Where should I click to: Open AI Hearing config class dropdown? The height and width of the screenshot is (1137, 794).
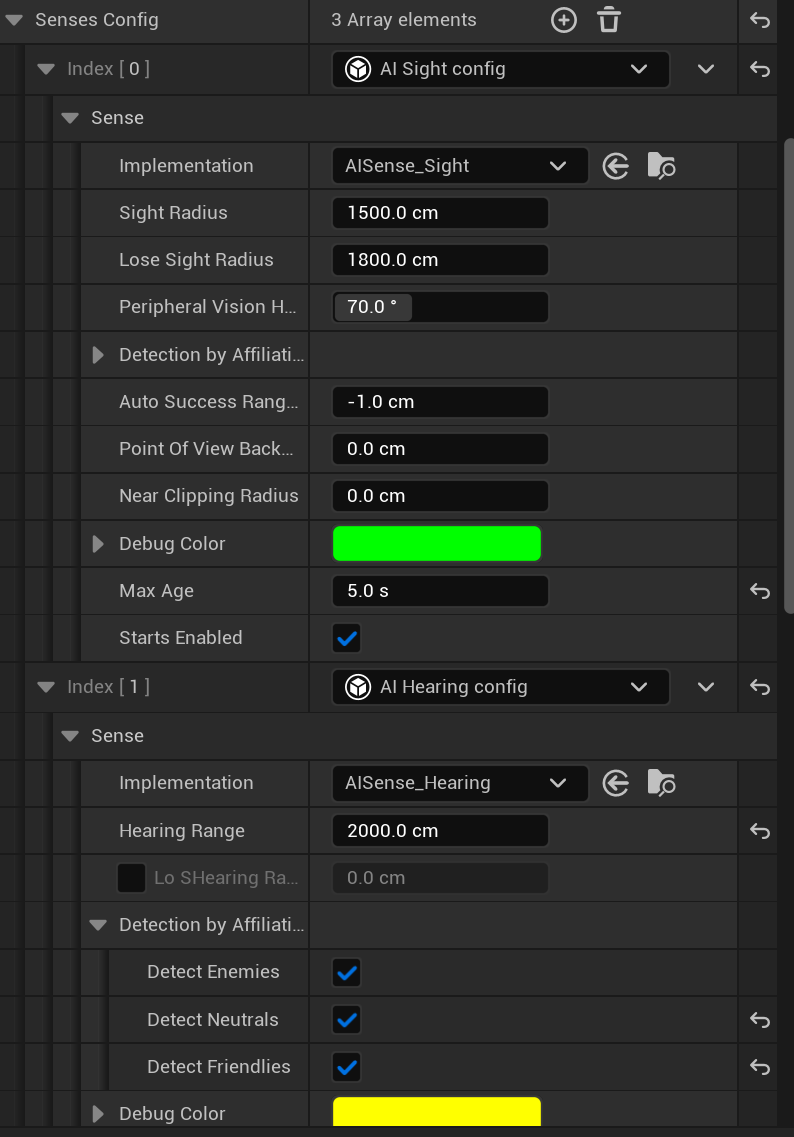pos(500,687)
